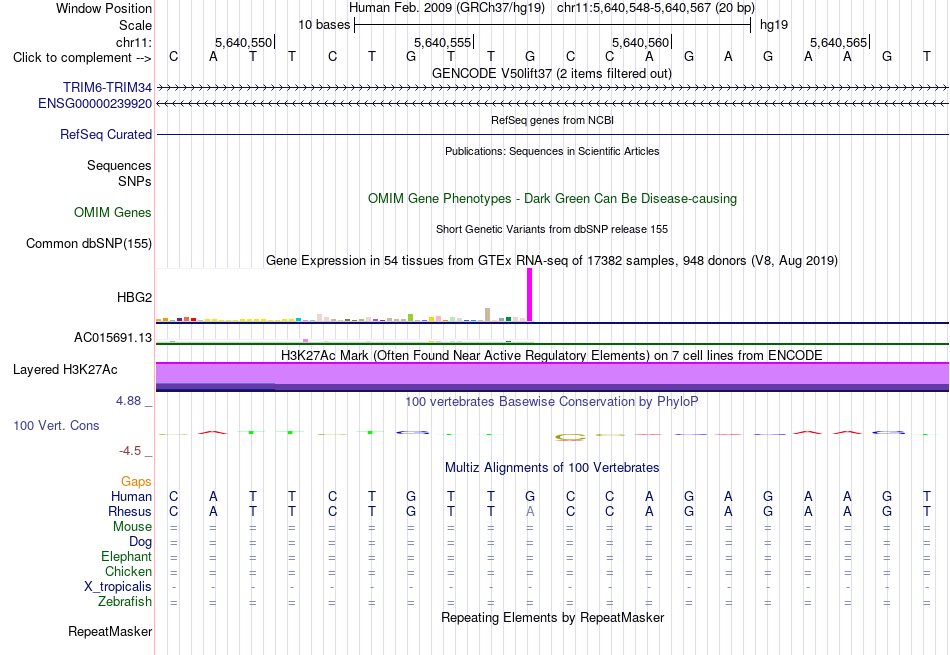Click the AC015691.13 expression label
The height and width of the screenshot is (655, 950).
tap(113, 337)
